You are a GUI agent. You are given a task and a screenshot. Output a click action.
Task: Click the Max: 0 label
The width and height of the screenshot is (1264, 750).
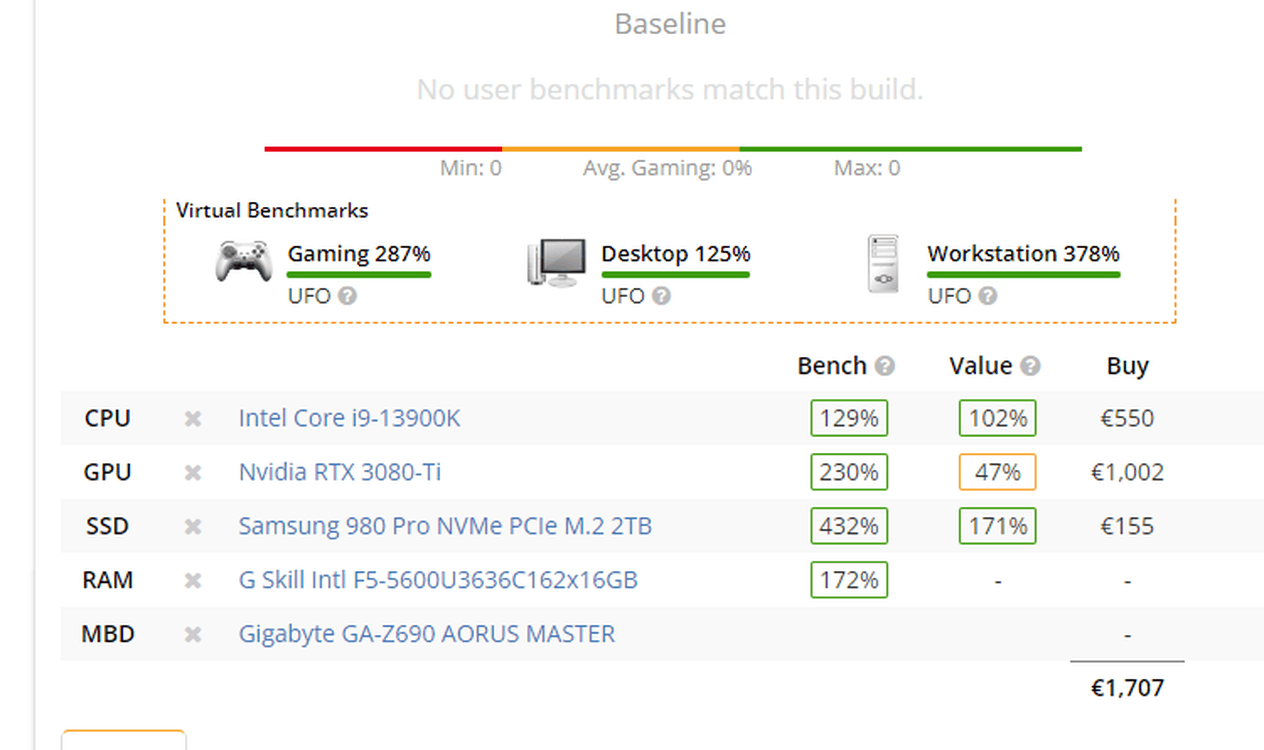click(867, 168)
